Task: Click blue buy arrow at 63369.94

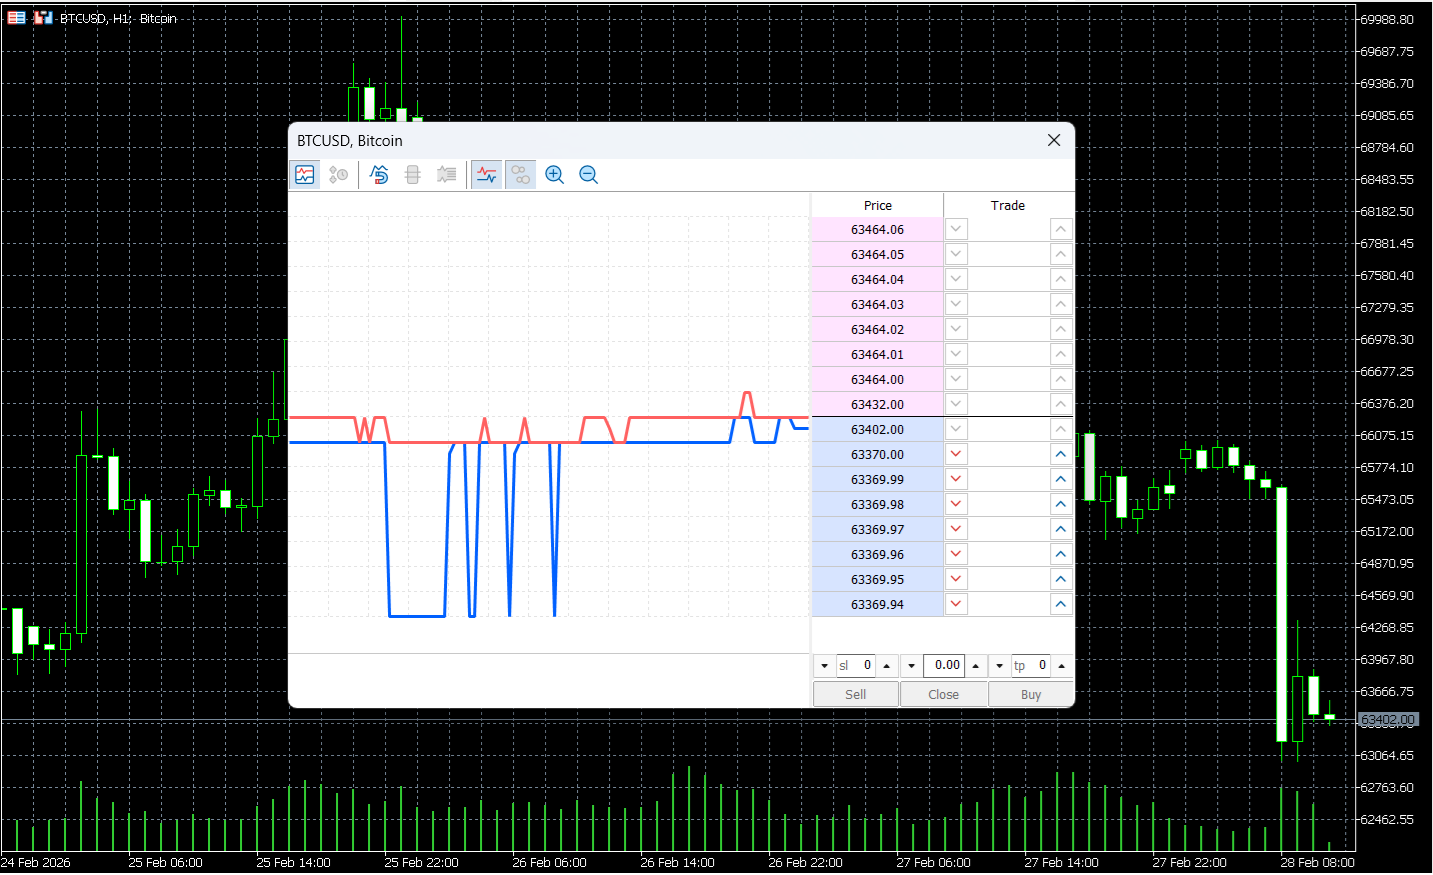Action: (x=1061, y=604)
